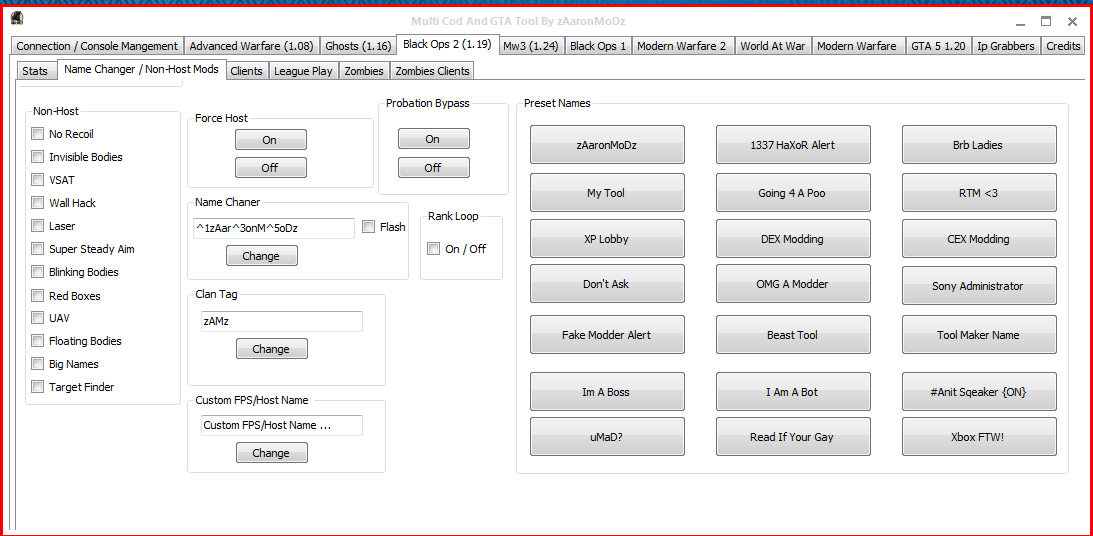Toggle the UAV checkbox
This screenshot has width=1093, height=536.
pos(38,318)
